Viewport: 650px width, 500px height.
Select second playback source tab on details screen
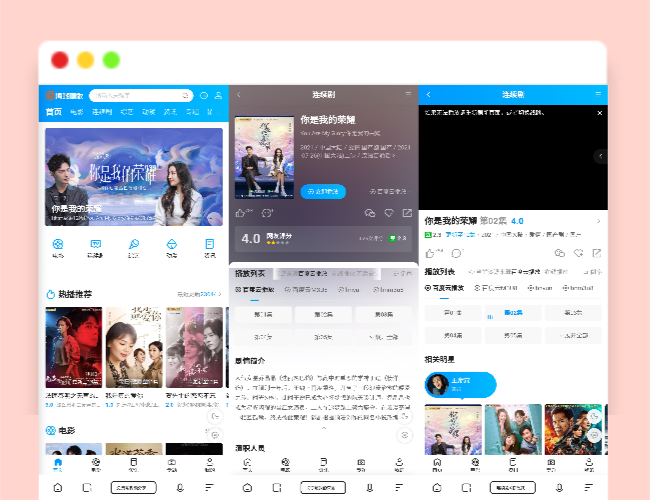pyautogui.click(x=306, y=290)
